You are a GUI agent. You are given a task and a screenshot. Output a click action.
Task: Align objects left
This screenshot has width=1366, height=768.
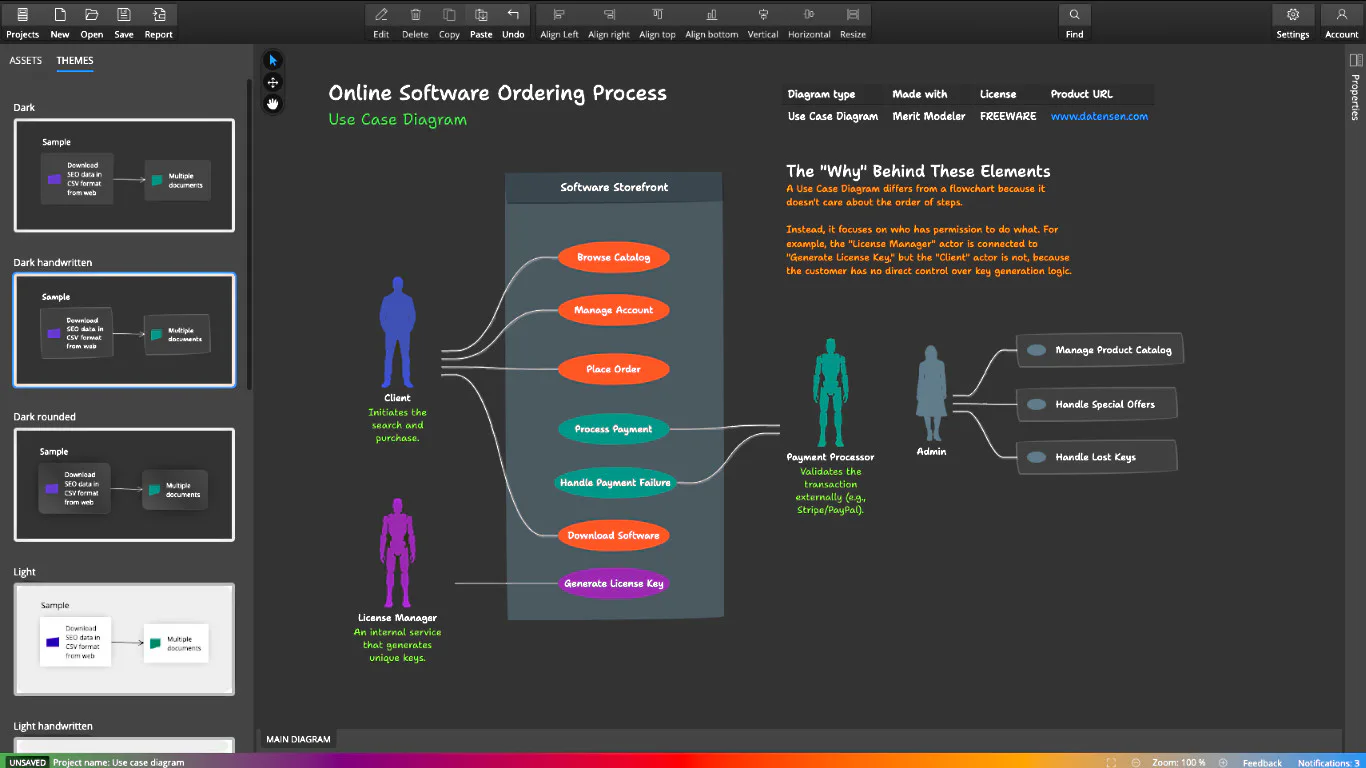pos(559,22)
